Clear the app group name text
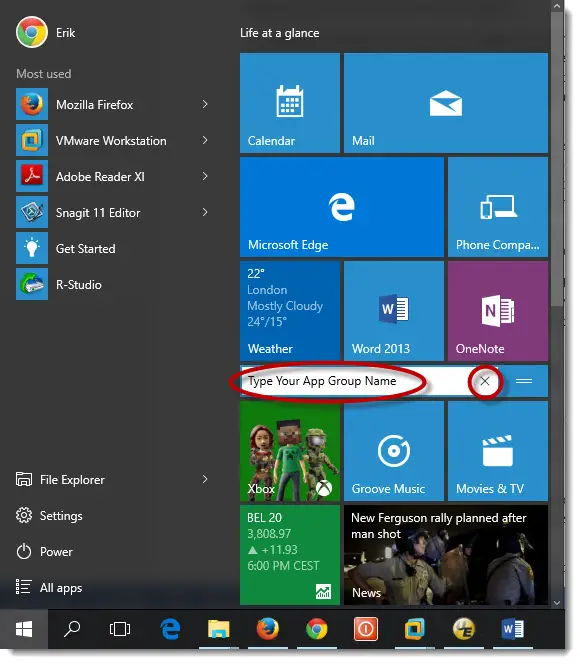Image resolution: width=580 pixels, height=664 pixels. pos(485,381)
